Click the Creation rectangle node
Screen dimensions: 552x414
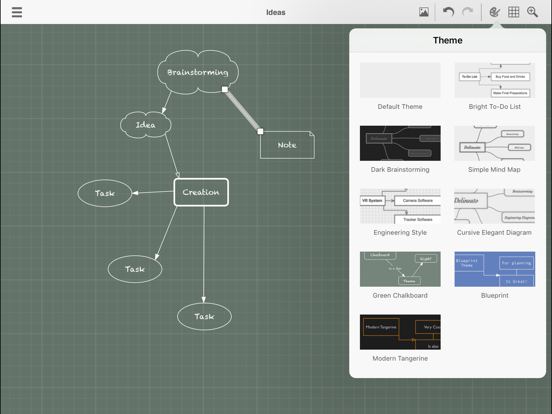(201, 192)
